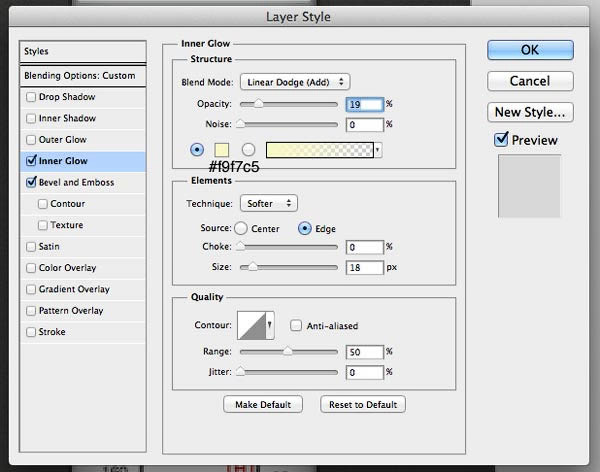The height and width of the screenshot is (472, 600).
Task: Select the solid color radio button
Action: pos(197,150)
